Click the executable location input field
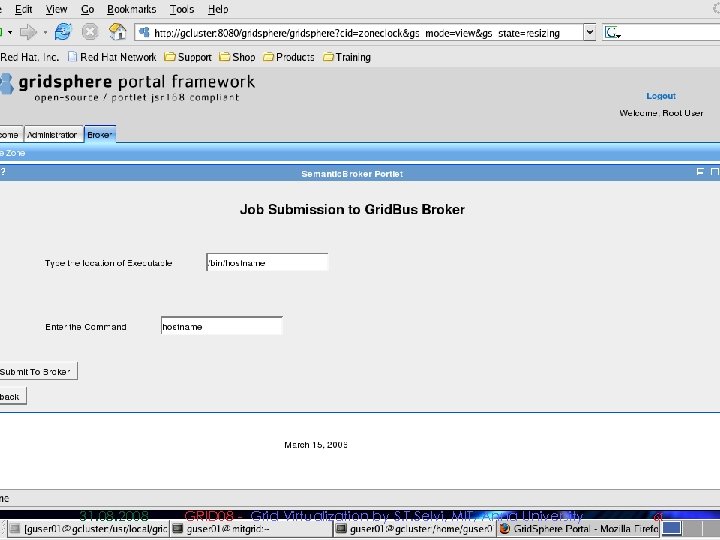Viewport: 720px width, 540px height. click(267, 262)
